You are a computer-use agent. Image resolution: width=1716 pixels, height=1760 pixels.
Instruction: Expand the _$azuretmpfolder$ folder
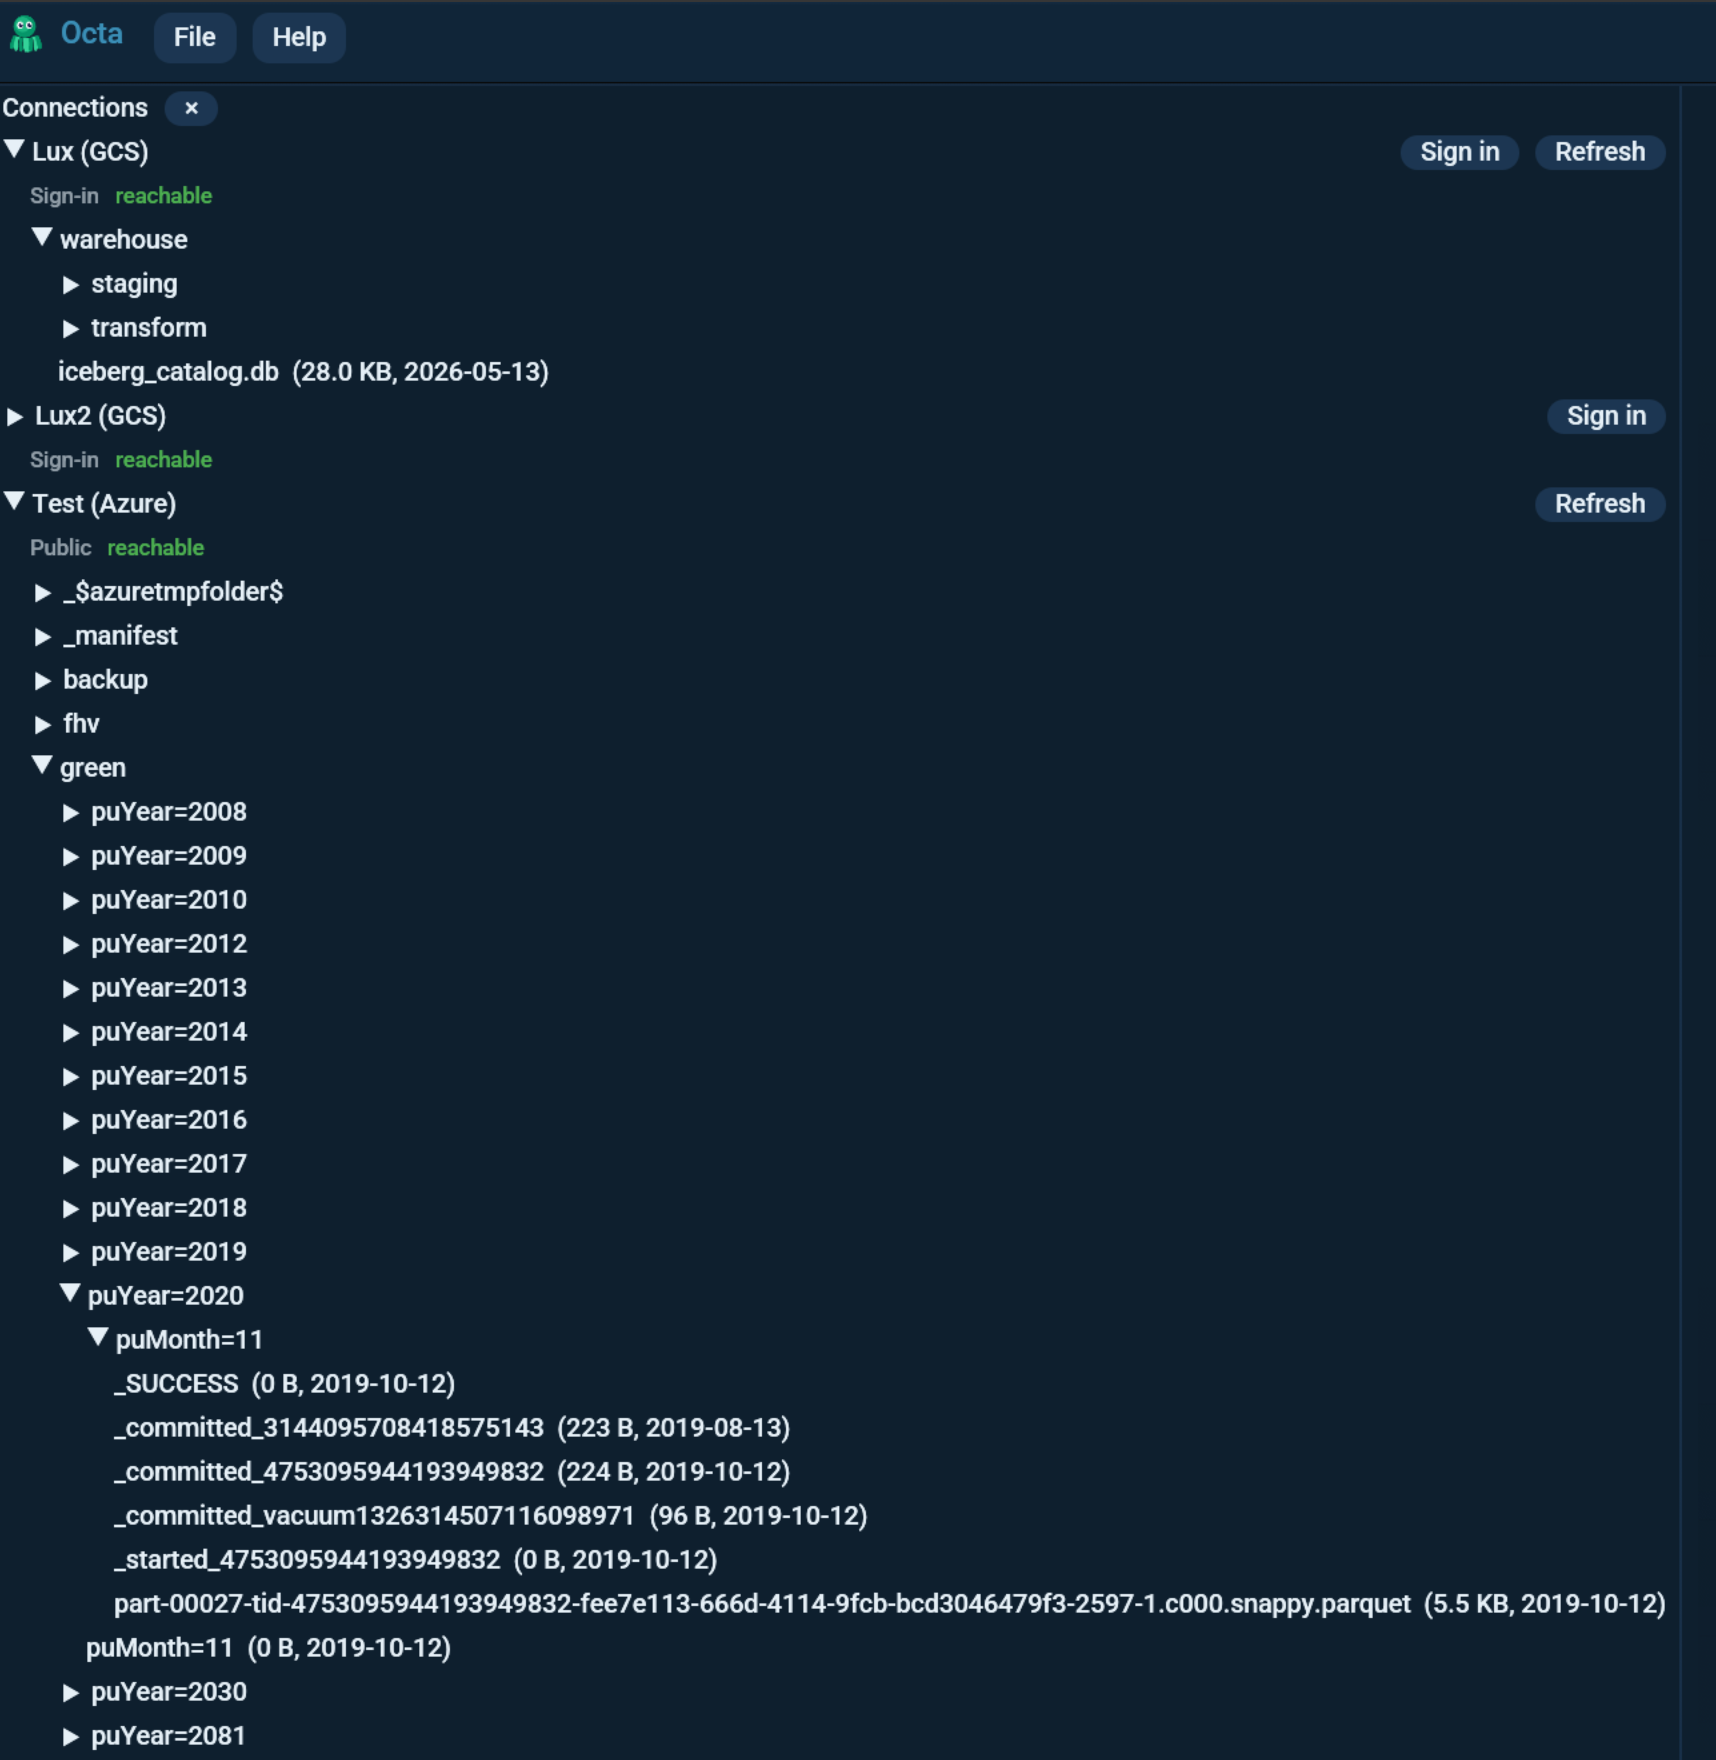coord(43,592)
